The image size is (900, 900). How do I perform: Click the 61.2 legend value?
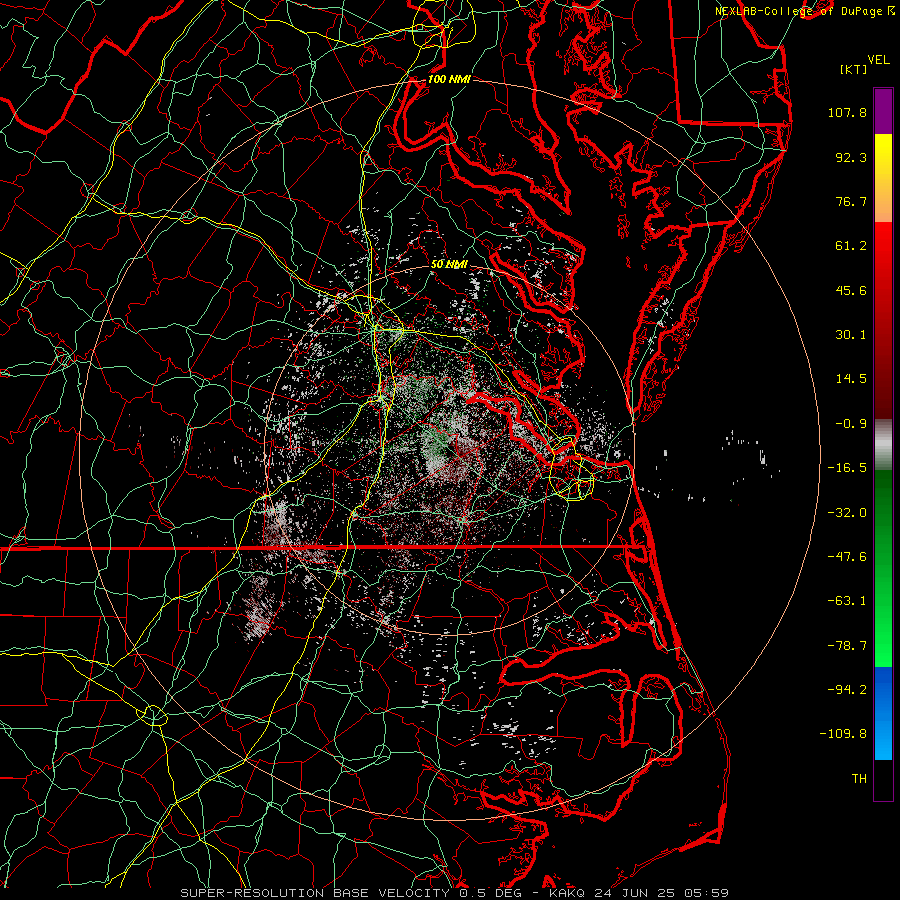851,246
